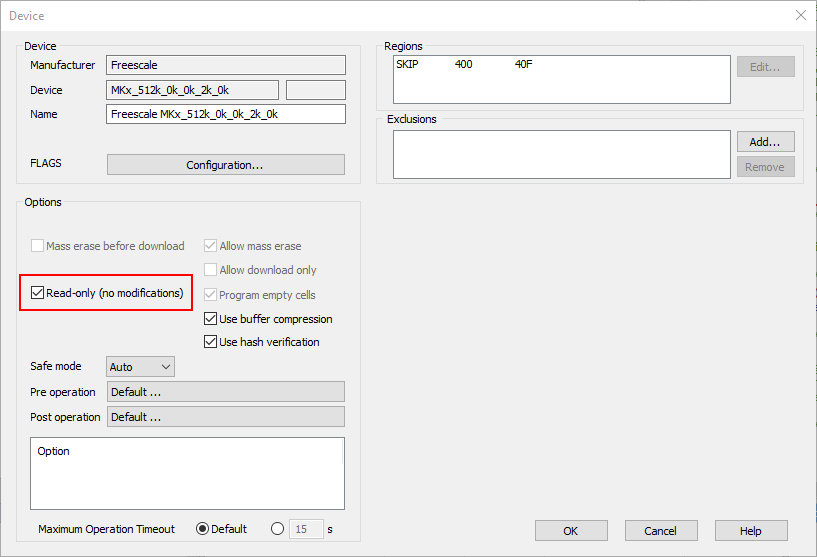Select Default operation timeout radio button
This screenshot has height=557, width=817.
coord(203,529)
